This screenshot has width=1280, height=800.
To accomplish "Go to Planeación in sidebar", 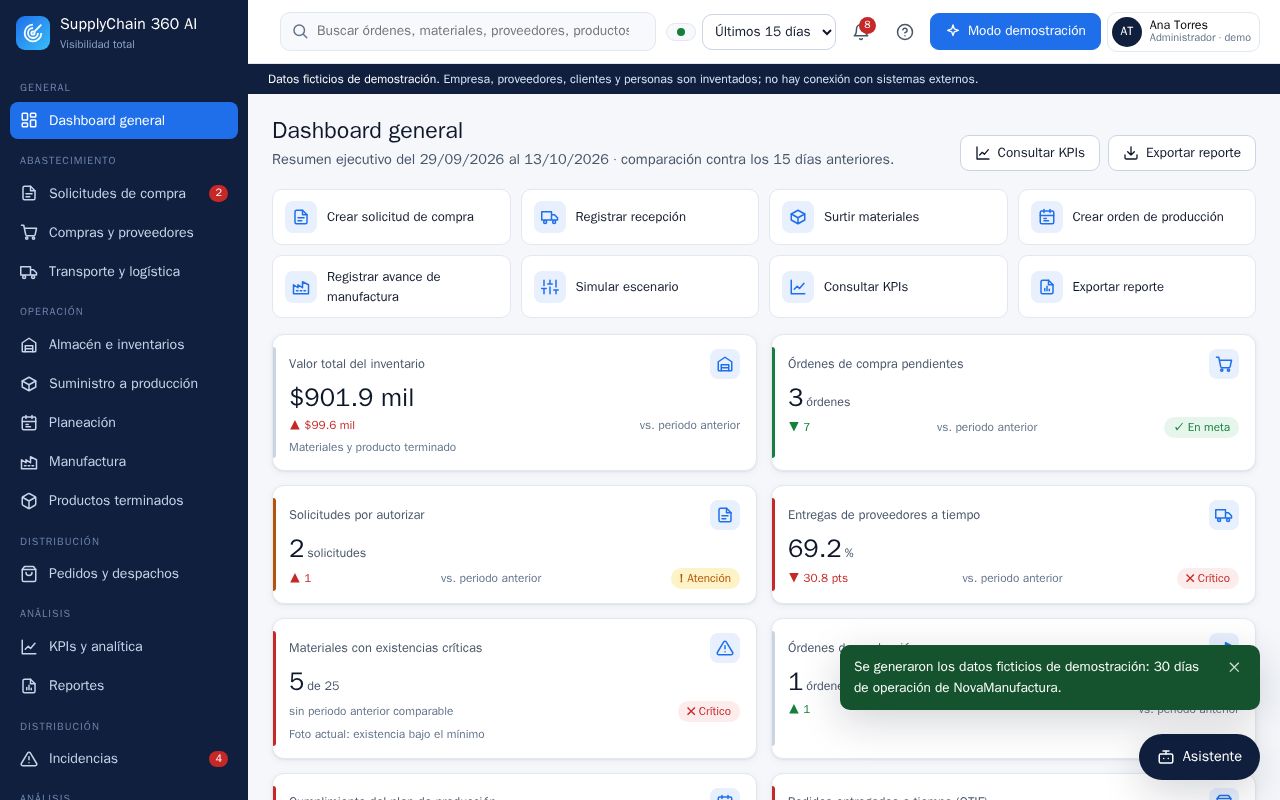I will pyautogui.click(x=124, y=422).
